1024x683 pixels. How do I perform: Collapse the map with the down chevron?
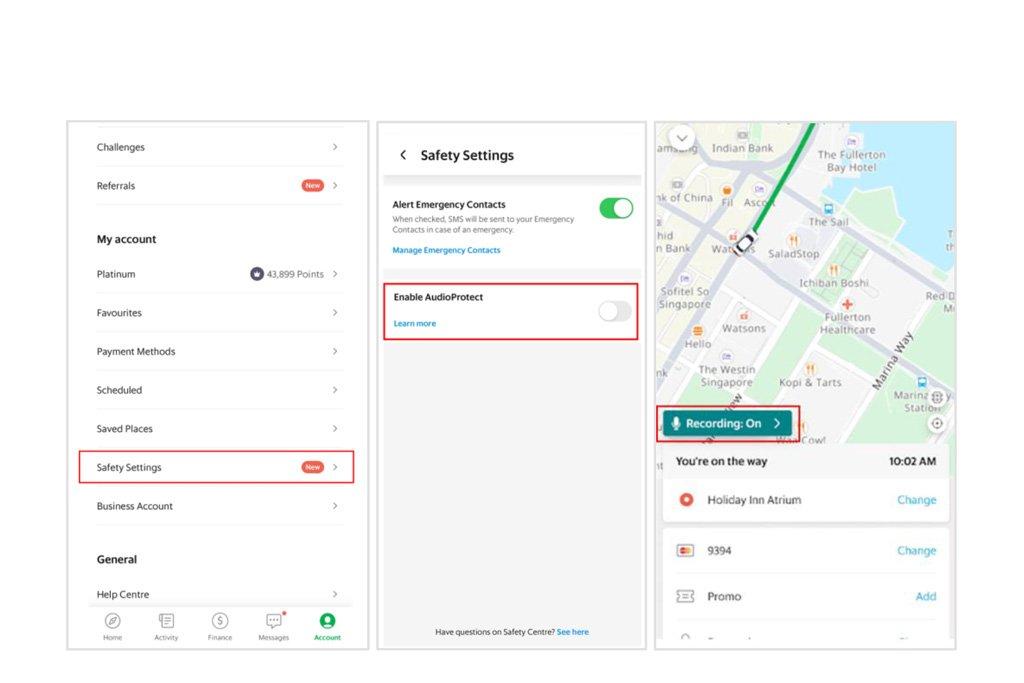682,138
